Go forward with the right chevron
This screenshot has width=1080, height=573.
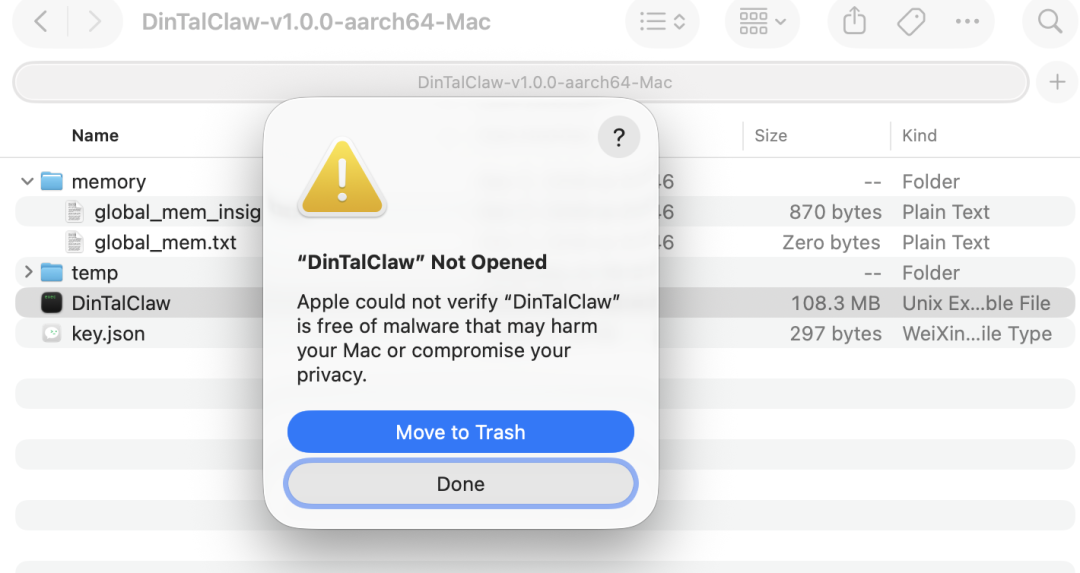tap(95, 21)
